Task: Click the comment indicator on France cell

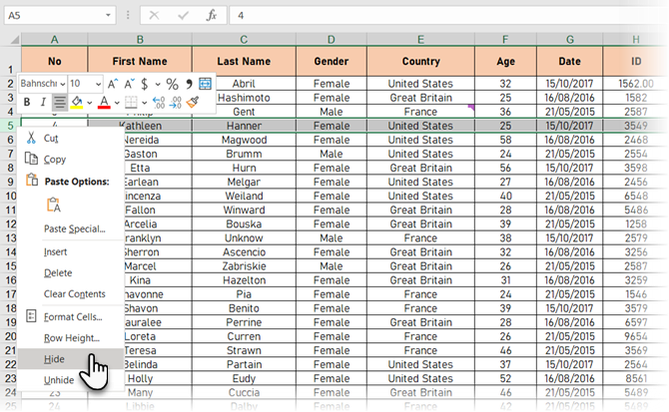Action: point(471,107)
